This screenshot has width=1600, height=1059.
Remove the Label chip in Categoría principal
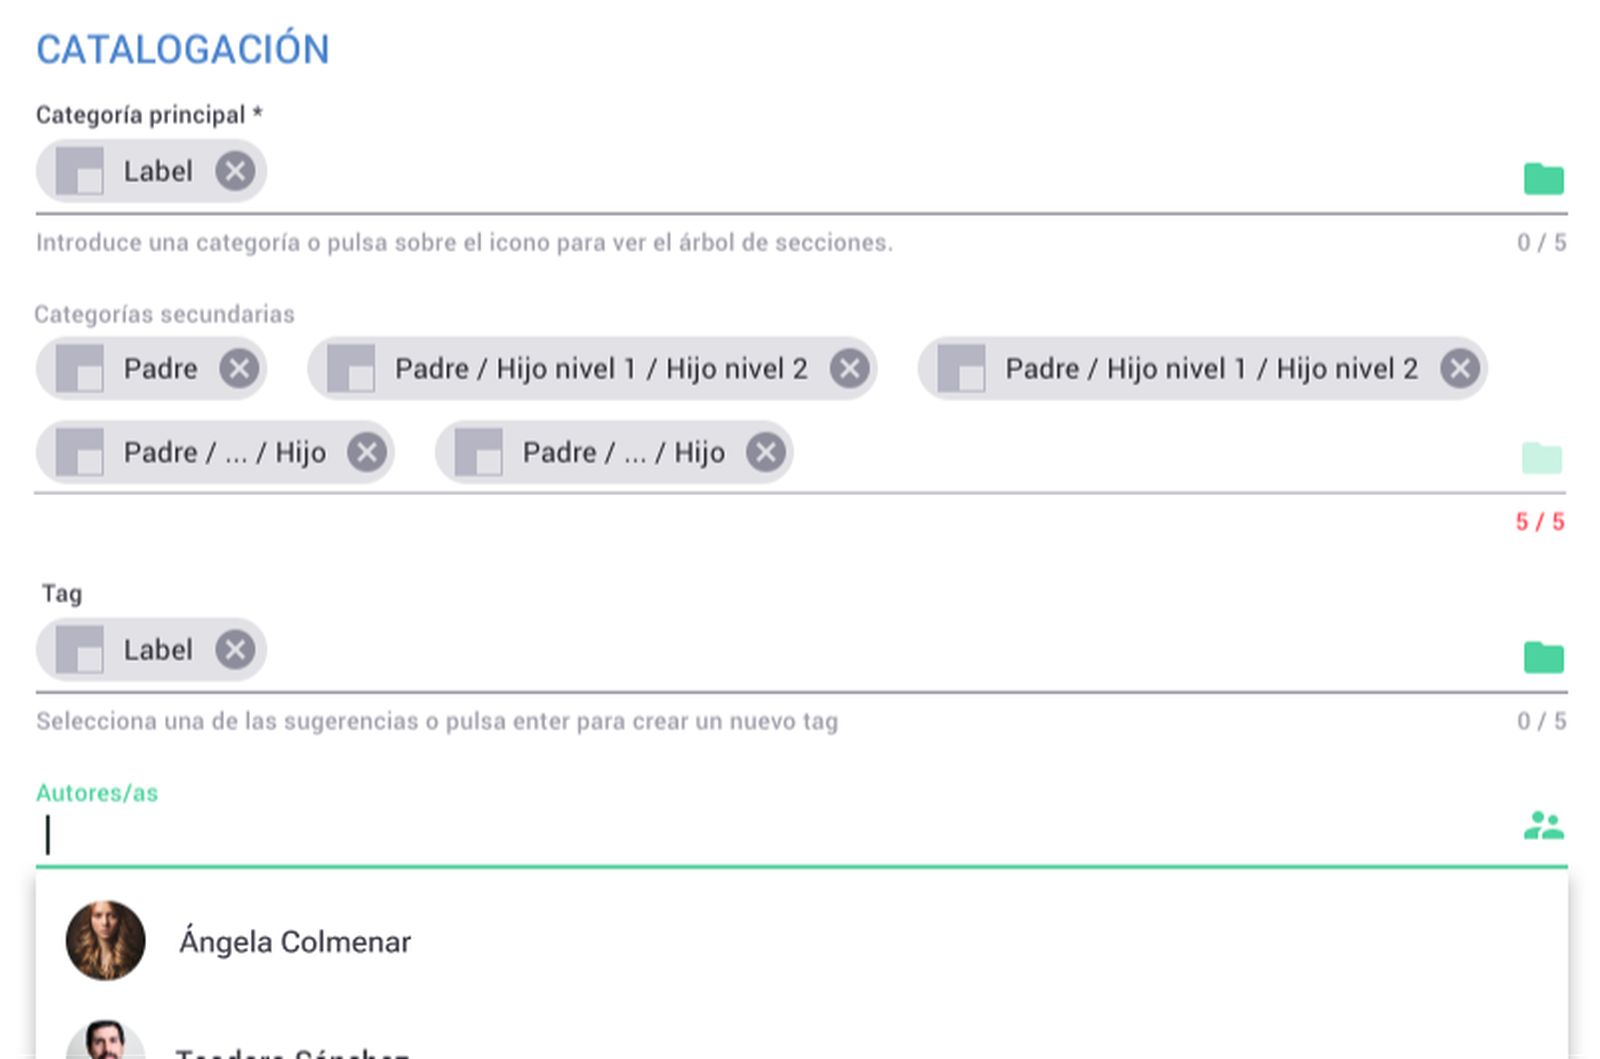coord(235,171)
